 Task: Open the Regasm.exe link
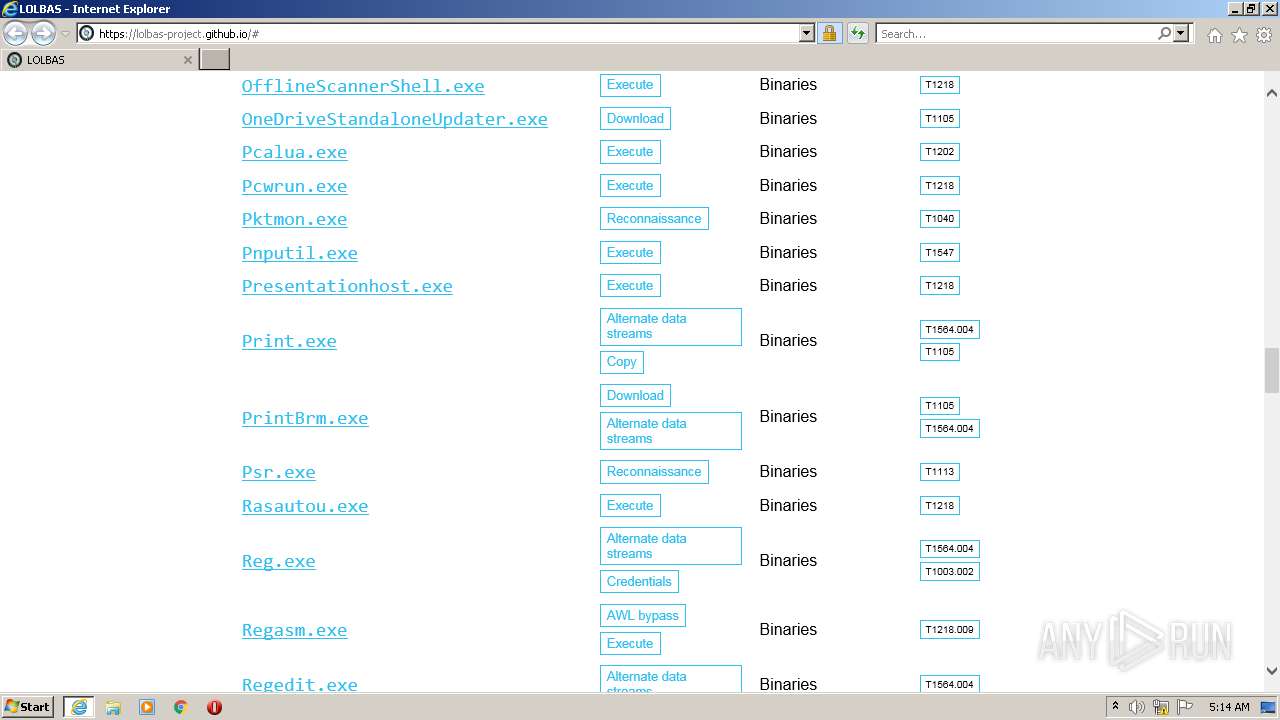(x=294, y=630)
